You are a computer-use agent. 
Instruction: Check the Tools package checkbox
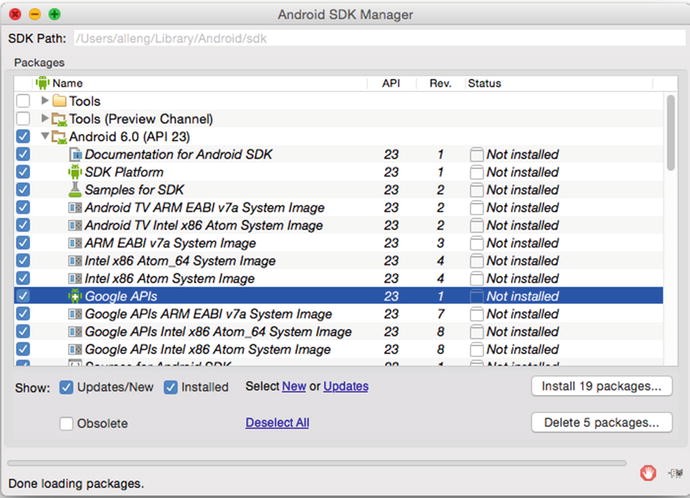(x=23, y=101)
